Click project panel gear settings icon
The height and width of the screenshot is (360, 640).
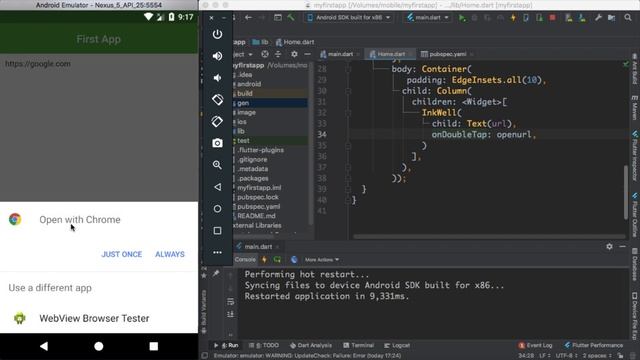[x=294, y=54]
